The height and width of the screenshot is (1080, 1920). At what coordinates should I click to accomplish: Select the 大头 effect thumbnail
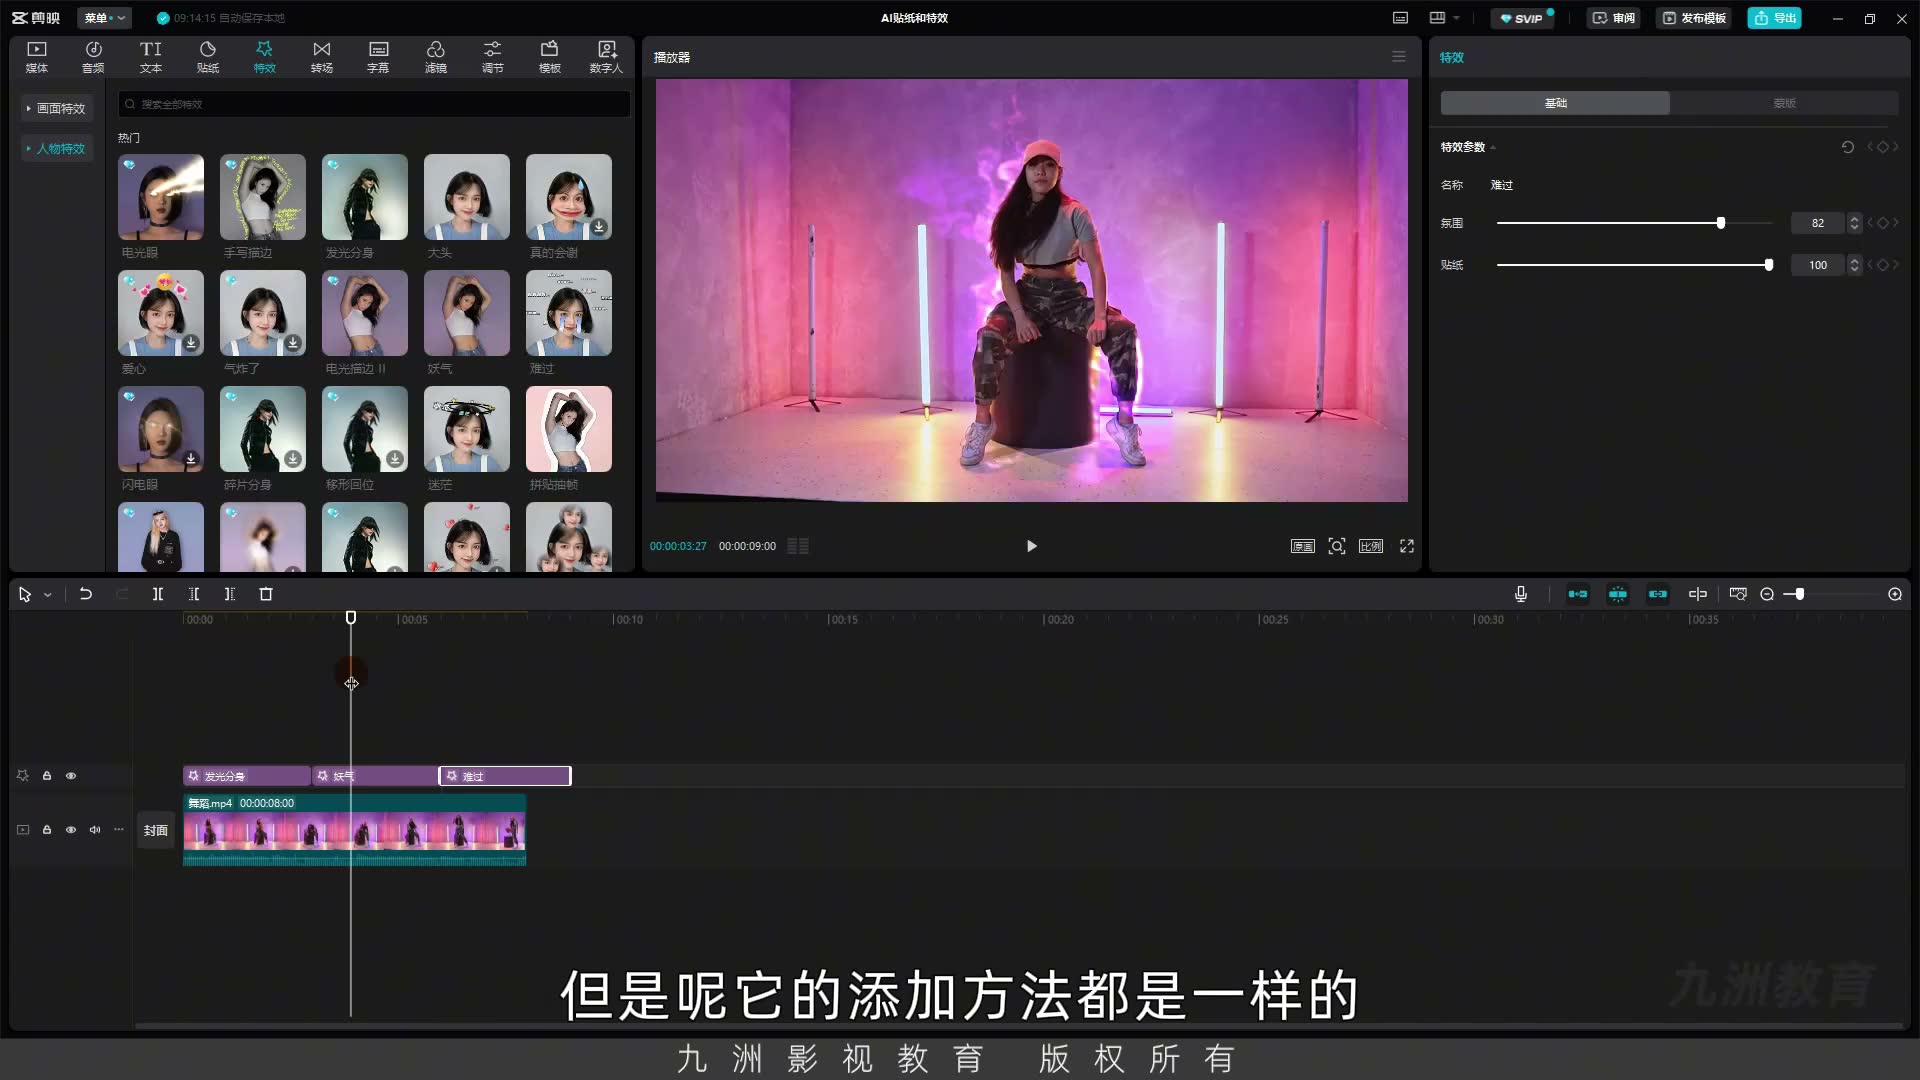[467, 197]
